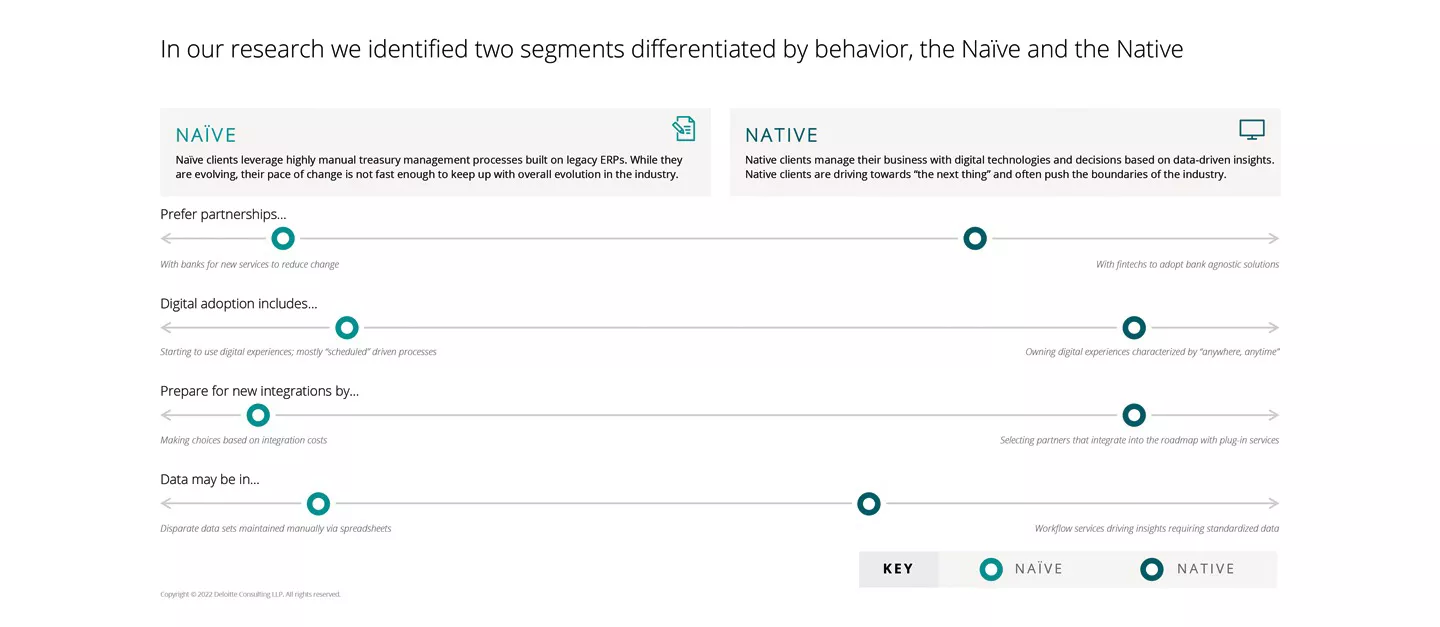Viewport: 1440px width, 627px height.
Task: Select Native marker on new integrations scale
Action: [1134, 415]
